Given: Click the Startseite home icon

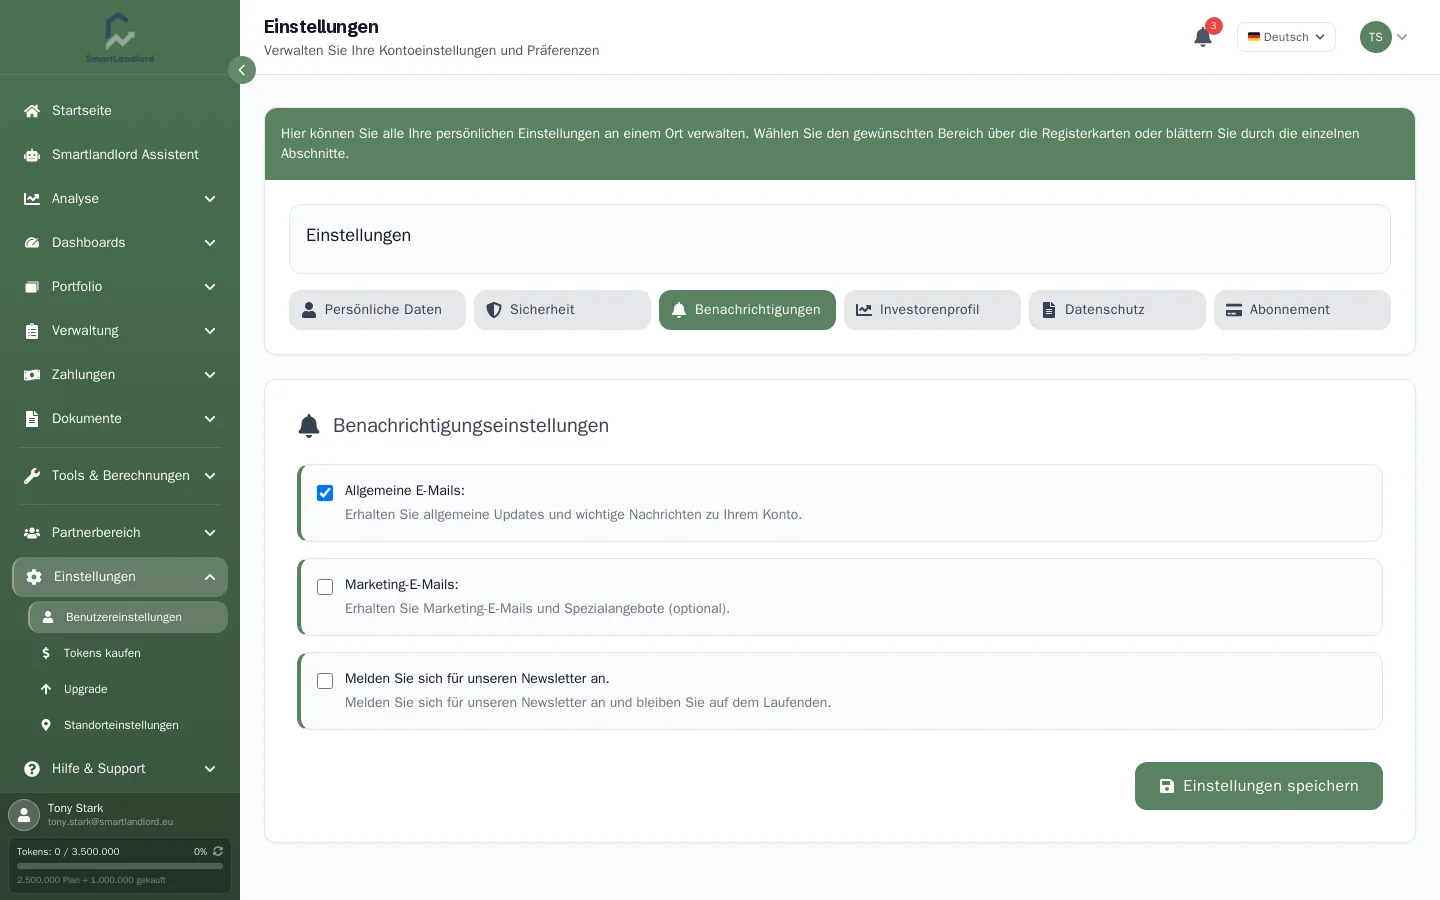Looking at the screenshot, I should [x=32, y=111].
